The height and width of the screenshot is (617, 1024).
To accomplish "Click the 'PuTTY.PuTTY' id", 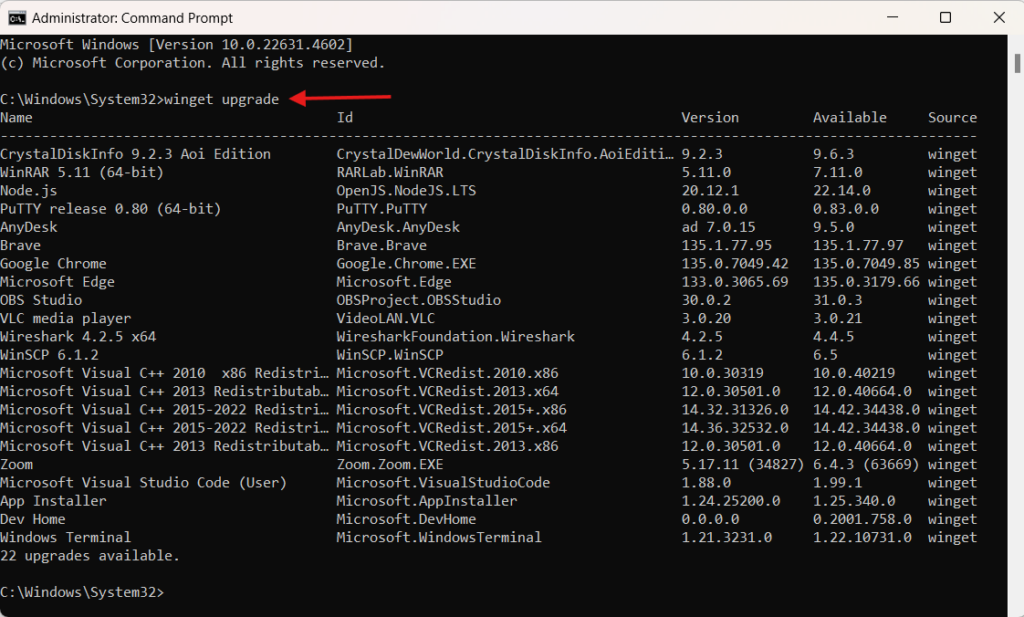I will coord(381,209).
